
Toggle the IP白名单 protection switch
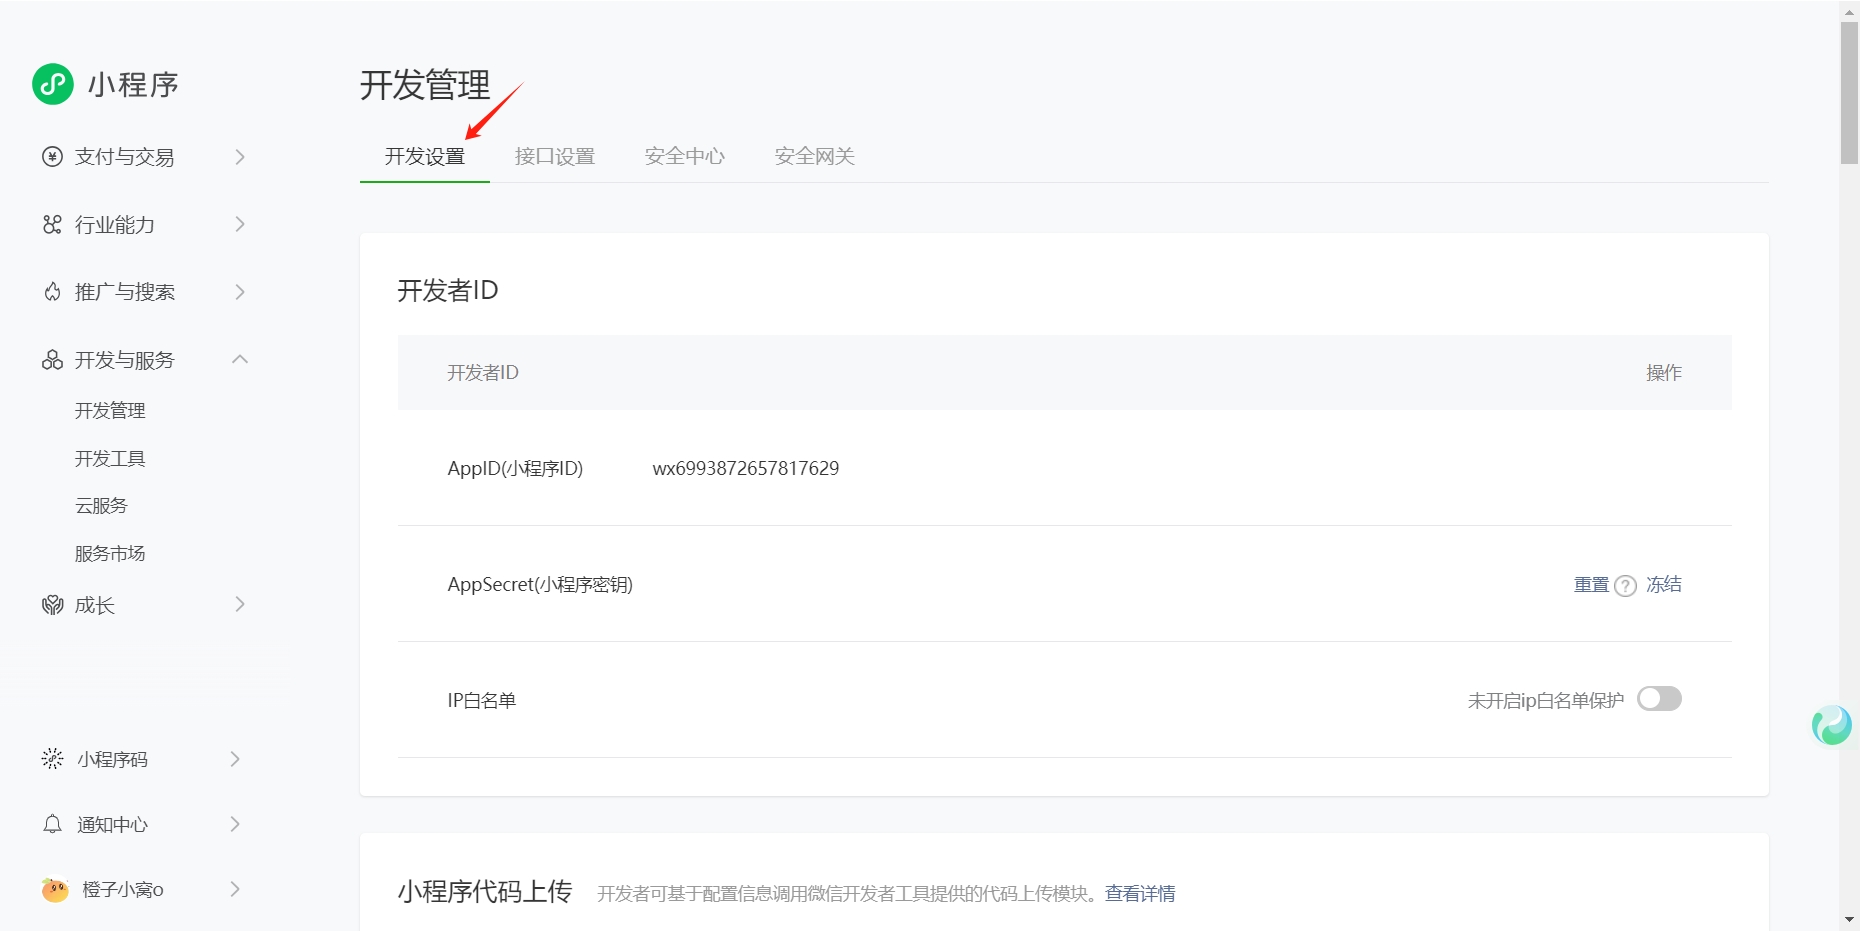click(1659, 699)
